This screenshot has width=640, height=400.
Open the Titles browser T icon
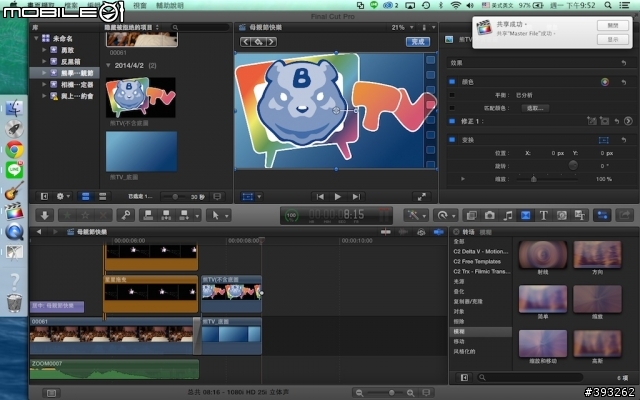click(543, 215)
